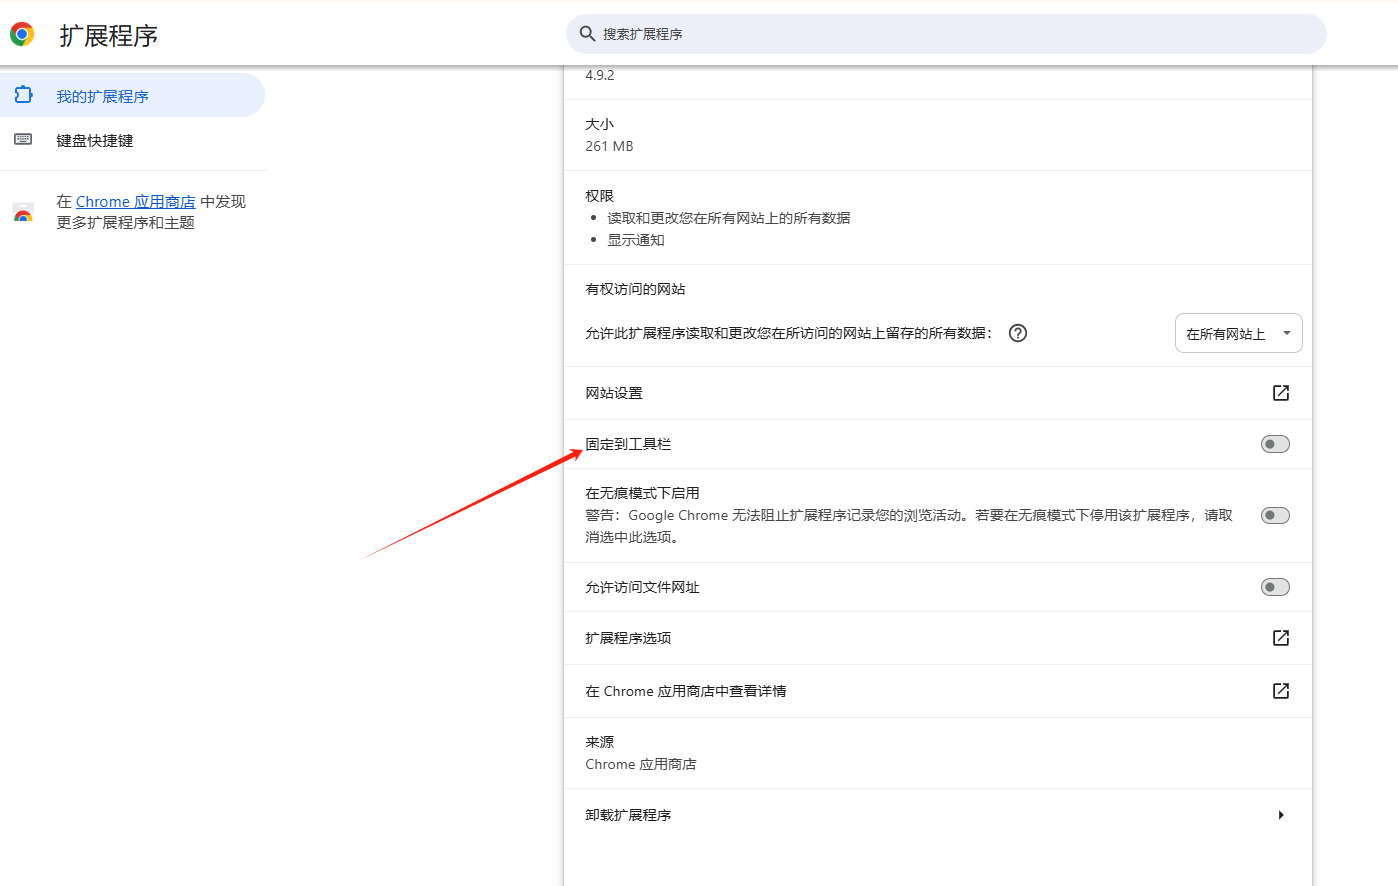Click the search magnifier icon

tap(588, 34)
